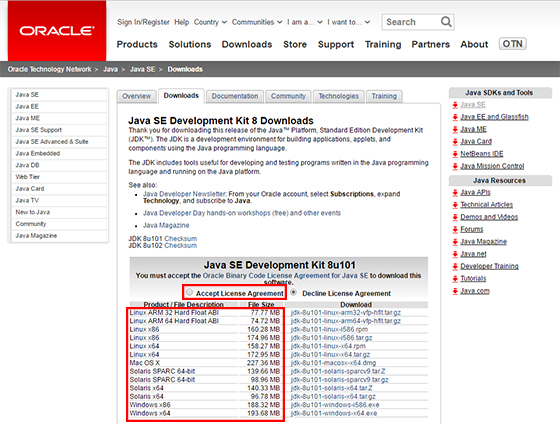
Task: Click the red download arrow beside Forums
Action: pos(455,229)
